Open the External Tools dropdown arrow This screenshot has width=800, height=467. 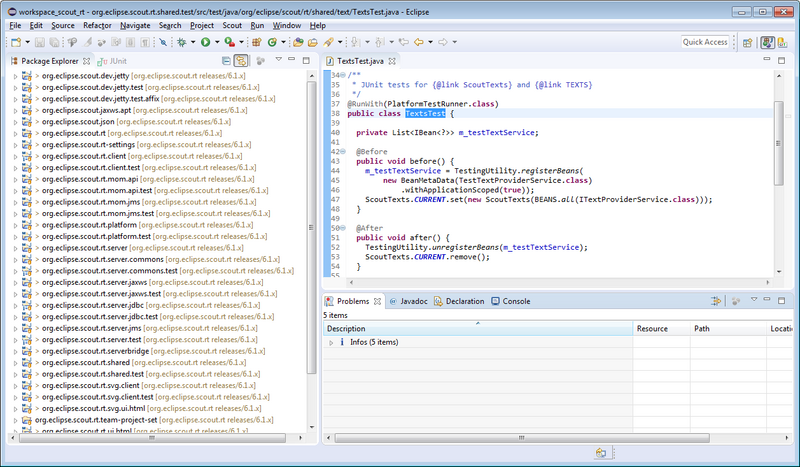(x=241, y=42)
